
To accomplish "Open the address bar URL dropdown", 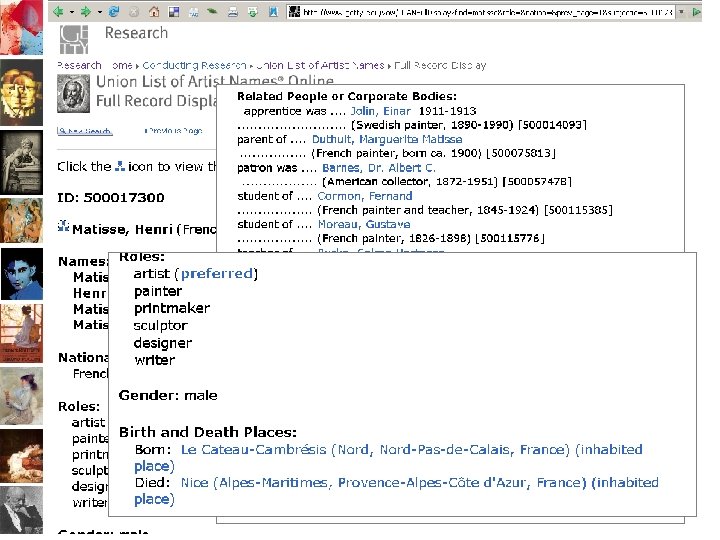I will [682, 12].
